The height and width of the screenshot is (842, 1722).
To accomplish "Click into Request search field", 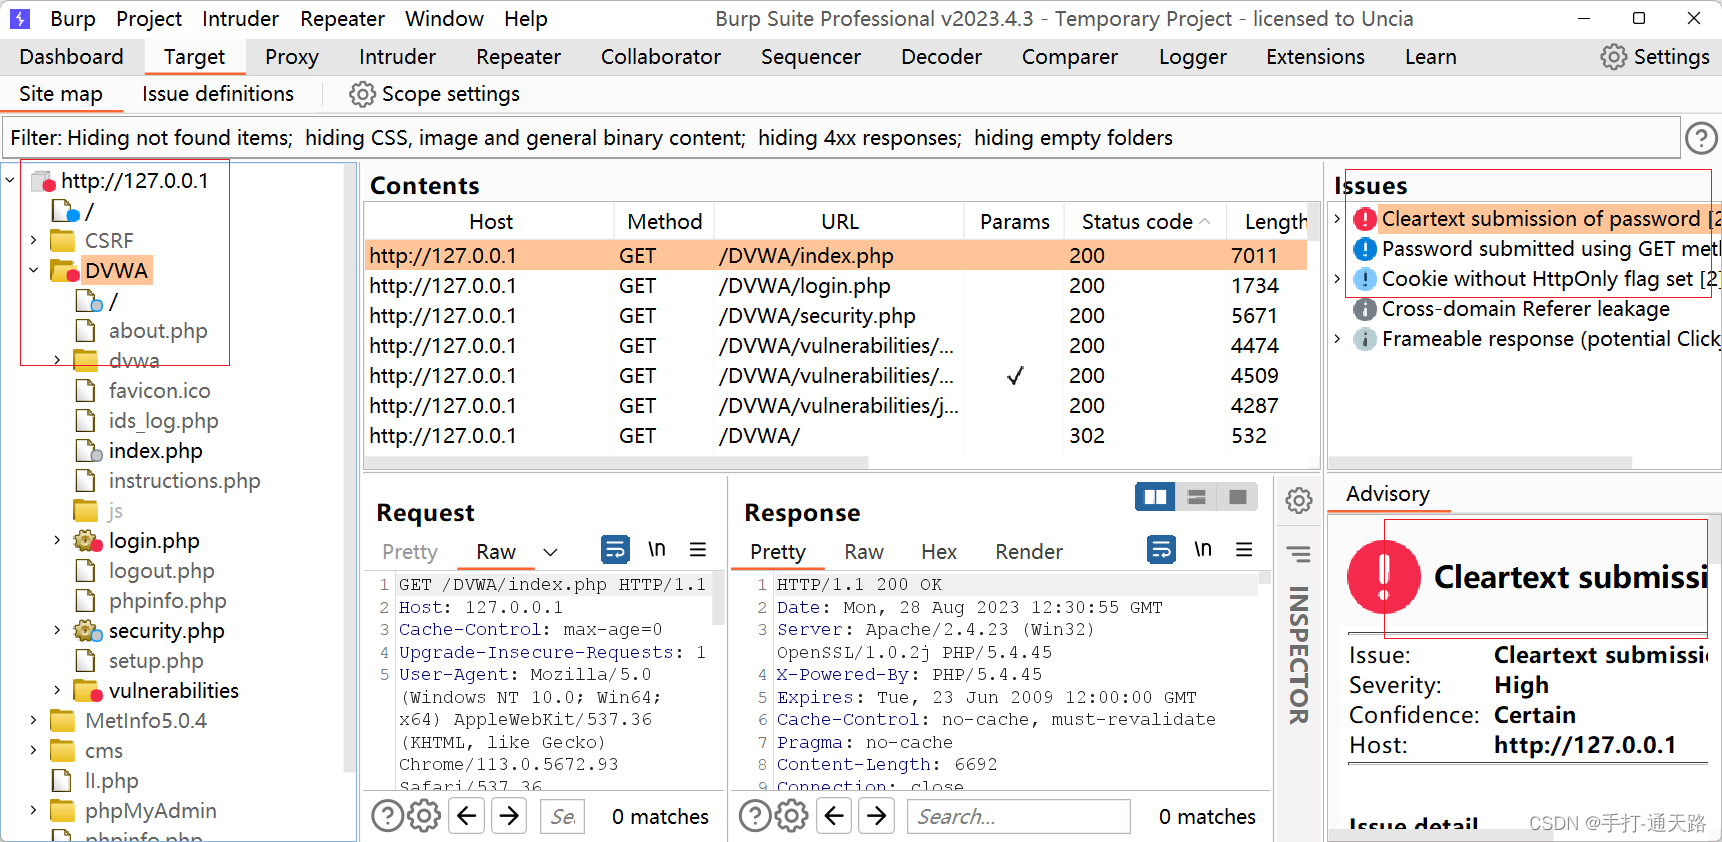I will (563, 816).
